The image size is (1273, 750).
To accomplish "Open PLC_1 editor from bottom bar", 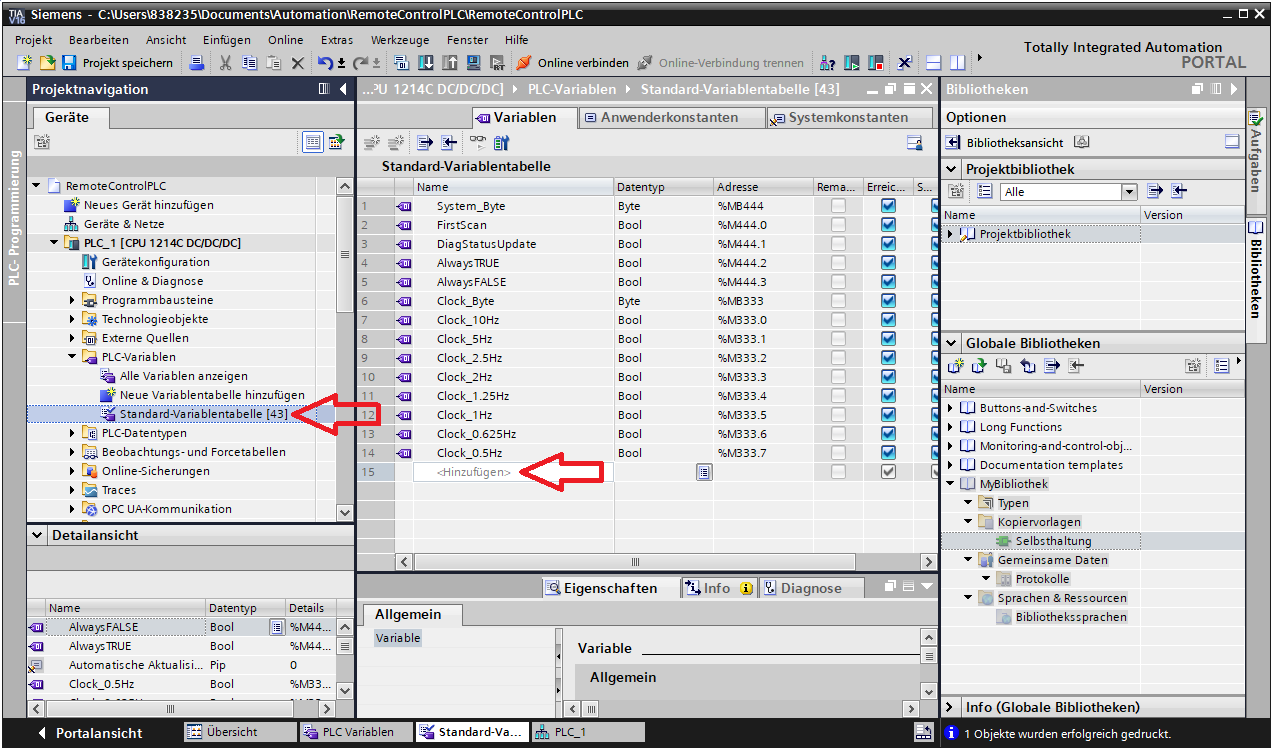I will point(588,732).
